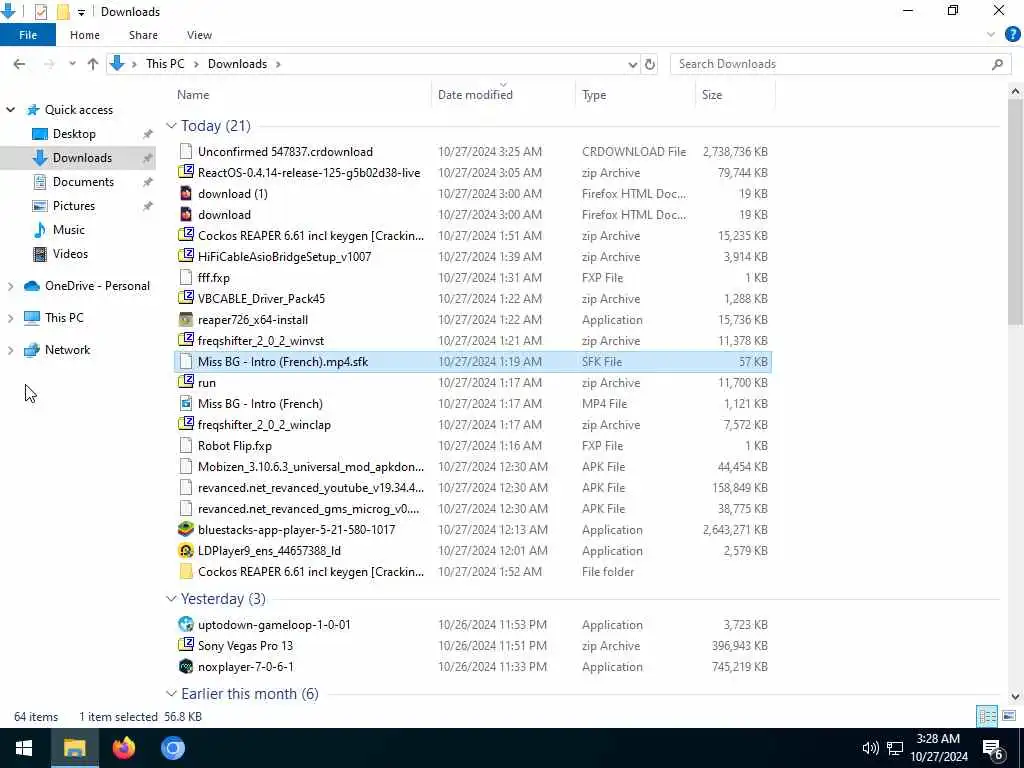The image size is (1024, 768).
Task: Open Customize Quick Access Toolbar dropdown
Action: (81, 12)
